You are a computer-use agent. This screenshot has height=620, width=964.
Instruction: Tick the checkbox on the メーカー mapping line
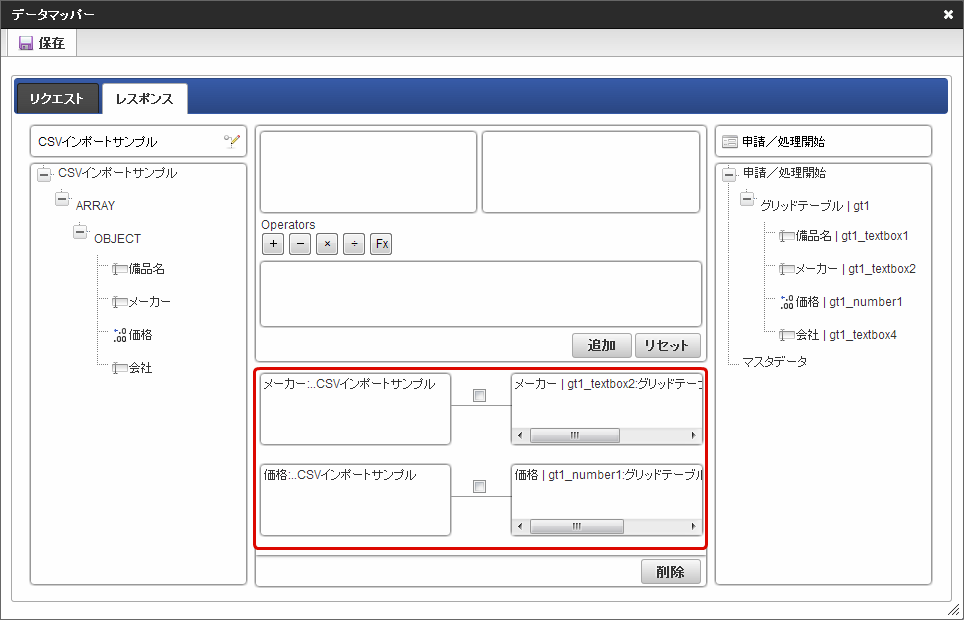[480, 395]
